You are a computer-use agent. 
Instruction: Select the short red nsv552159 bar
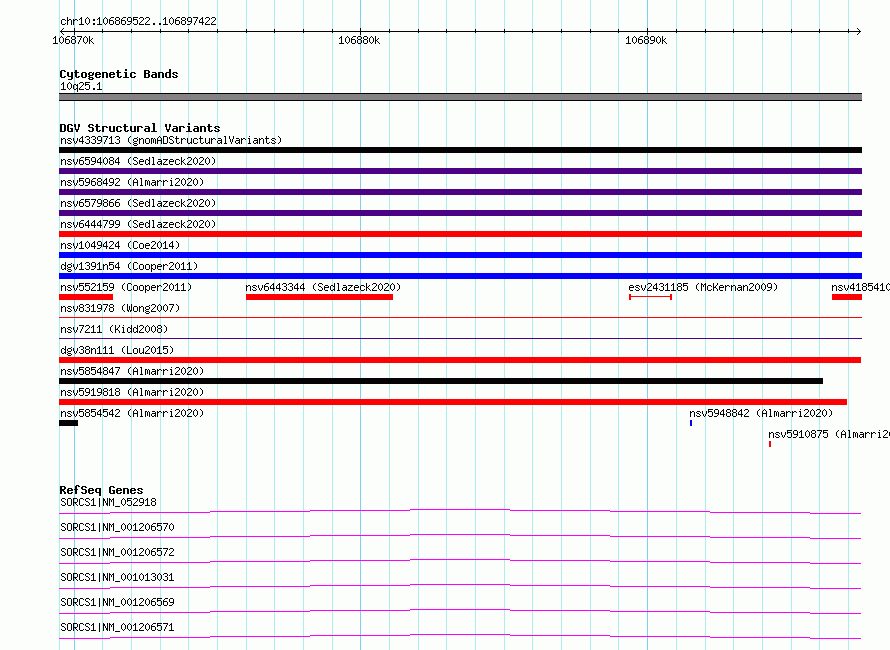(86, 297)
